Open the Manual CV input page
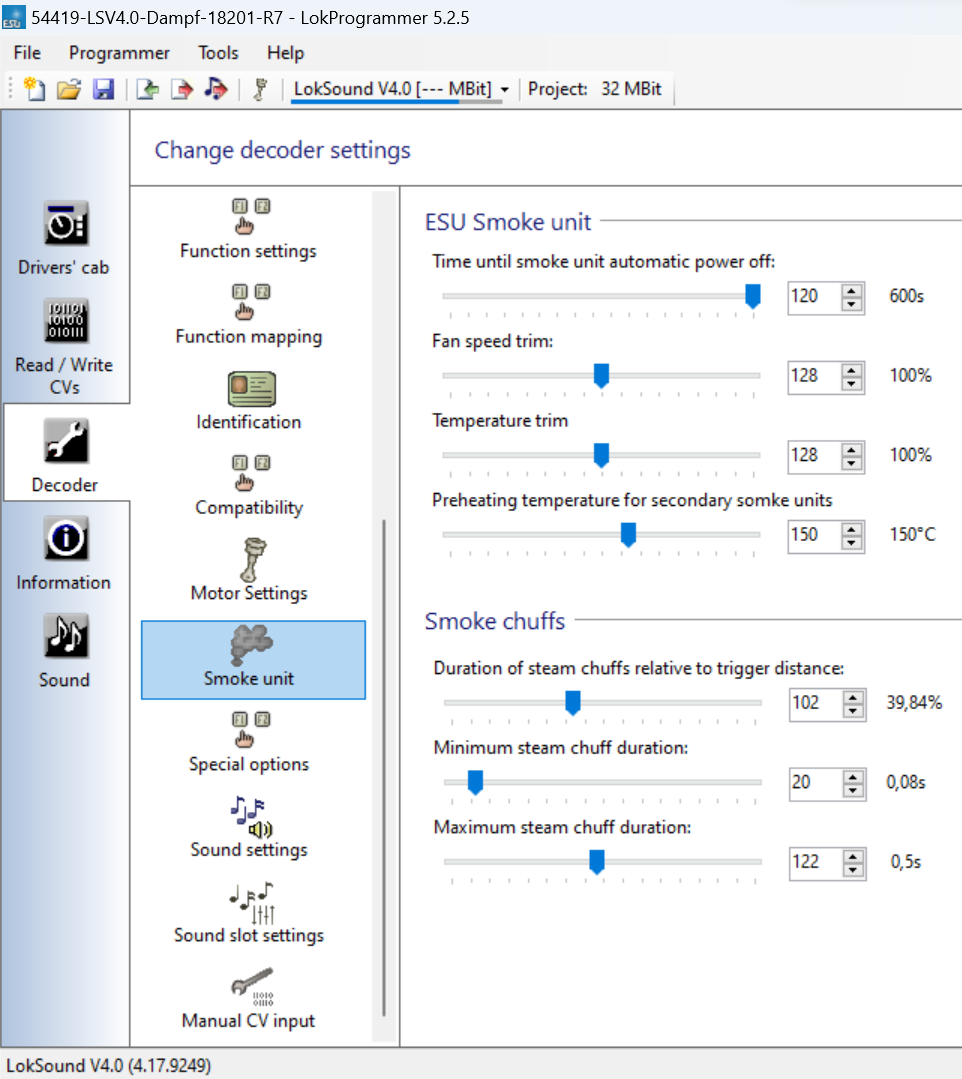This screenshot has width=962, height=1079. tap(248, 998)
